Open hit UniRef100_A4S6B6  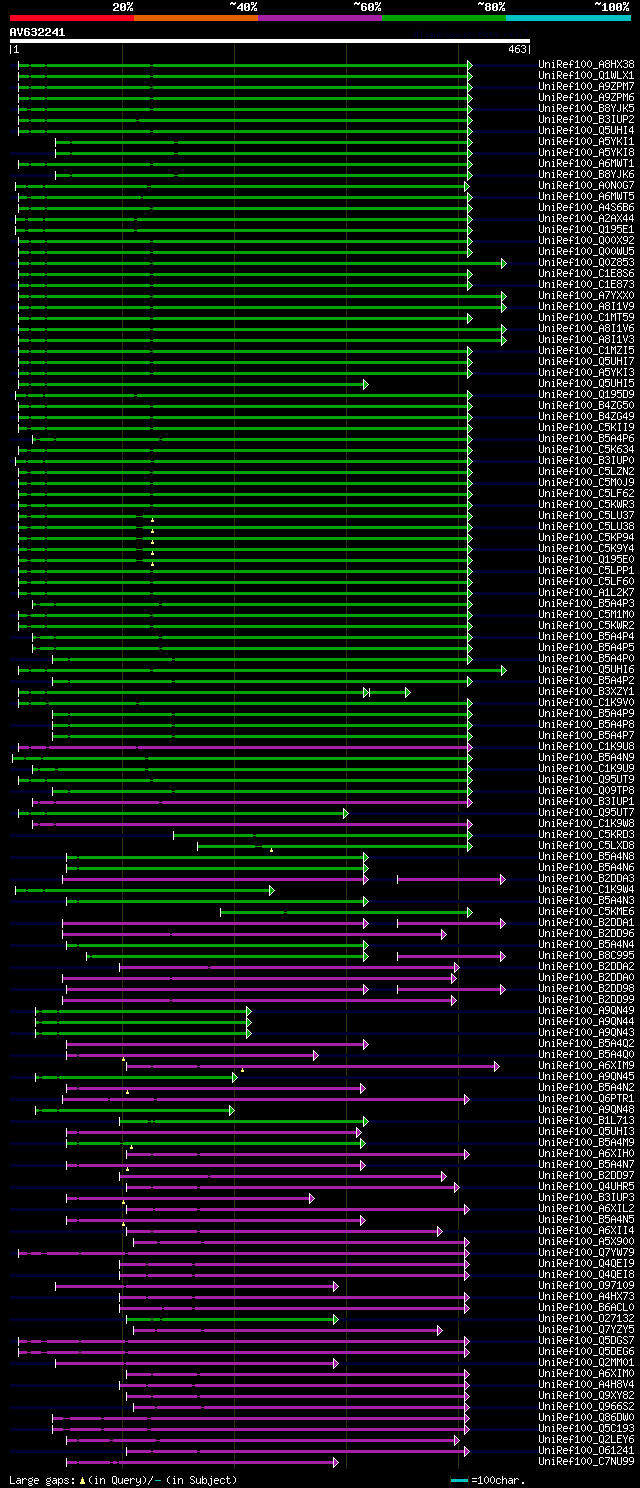(x=586, y=207)
